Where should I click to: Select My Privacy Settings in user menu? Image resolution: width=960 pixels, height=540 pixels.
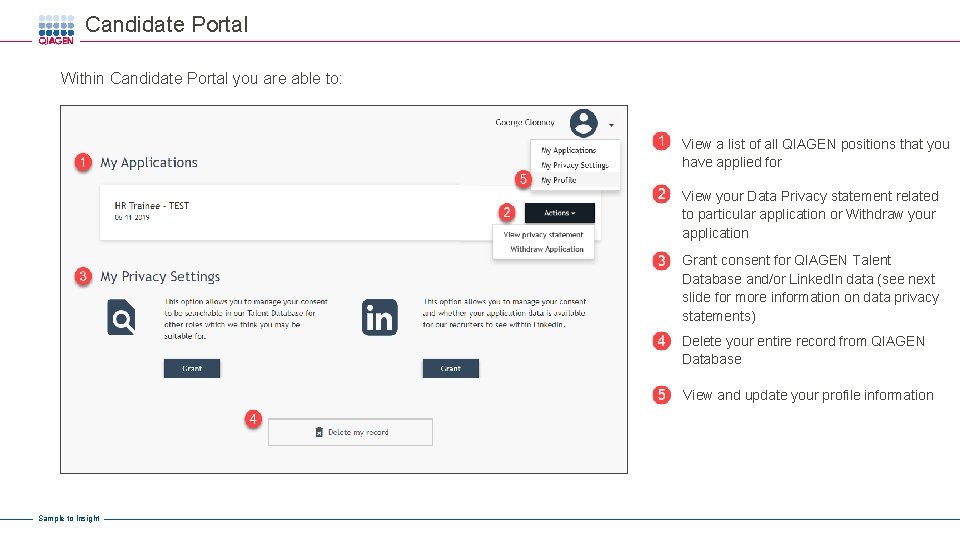tap(574, 165)
